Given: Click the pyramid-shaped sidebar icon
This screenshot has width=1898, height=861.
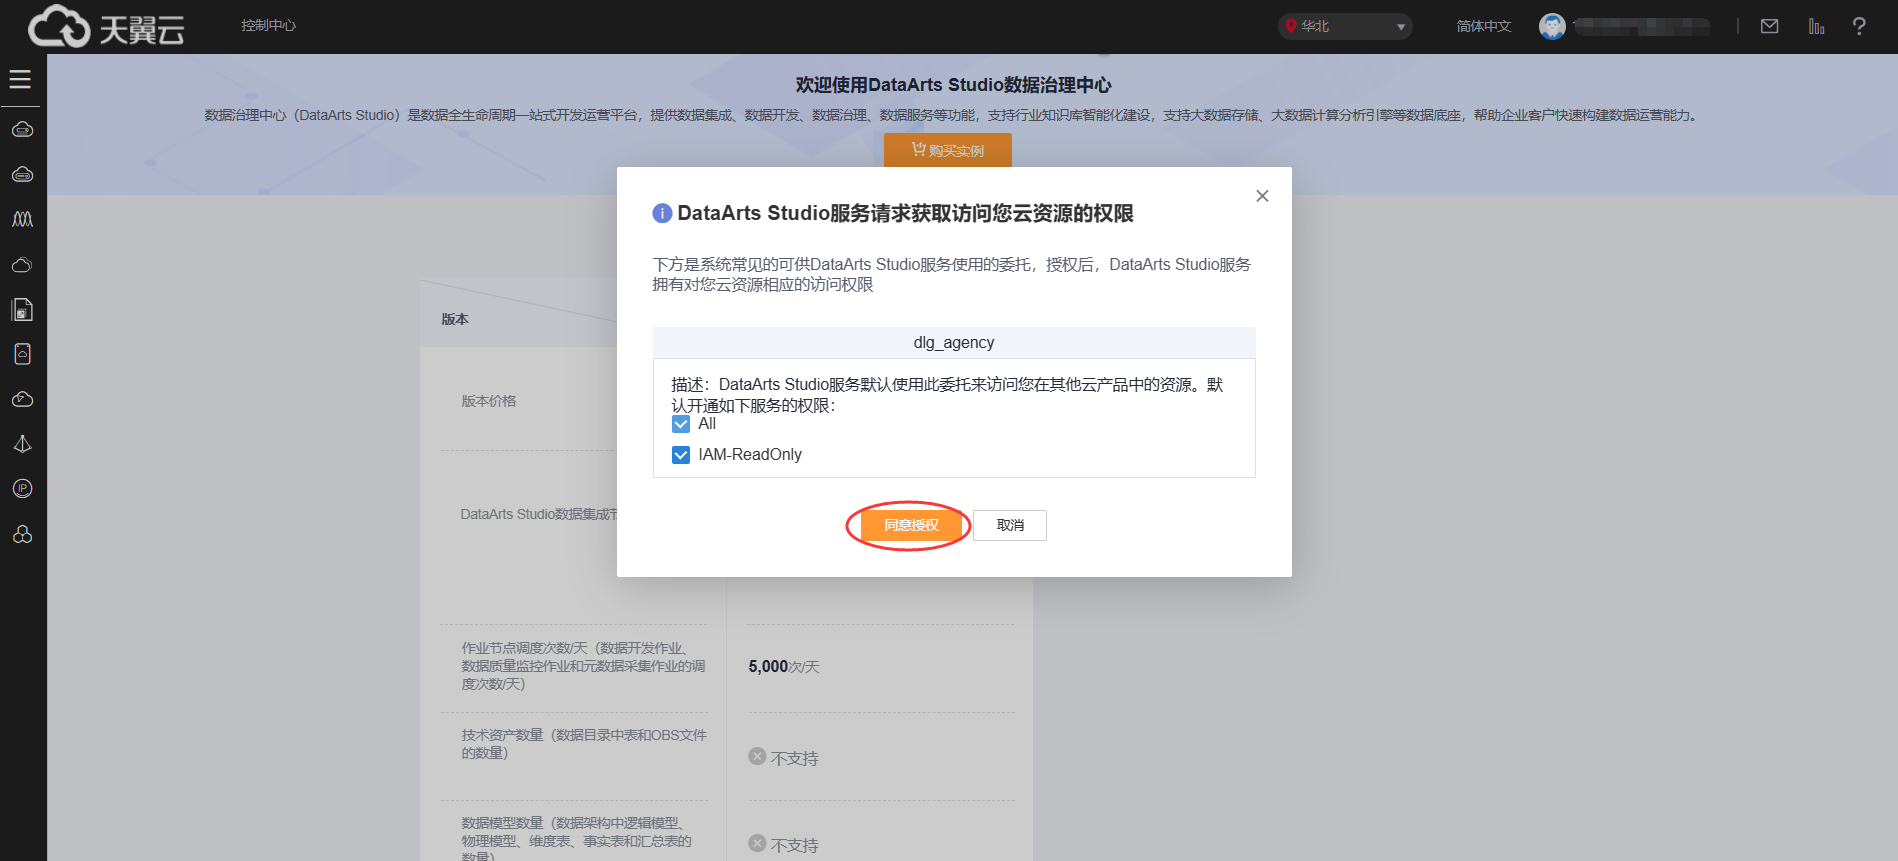Looking at the screenshot, I should [x=22, y=444].
